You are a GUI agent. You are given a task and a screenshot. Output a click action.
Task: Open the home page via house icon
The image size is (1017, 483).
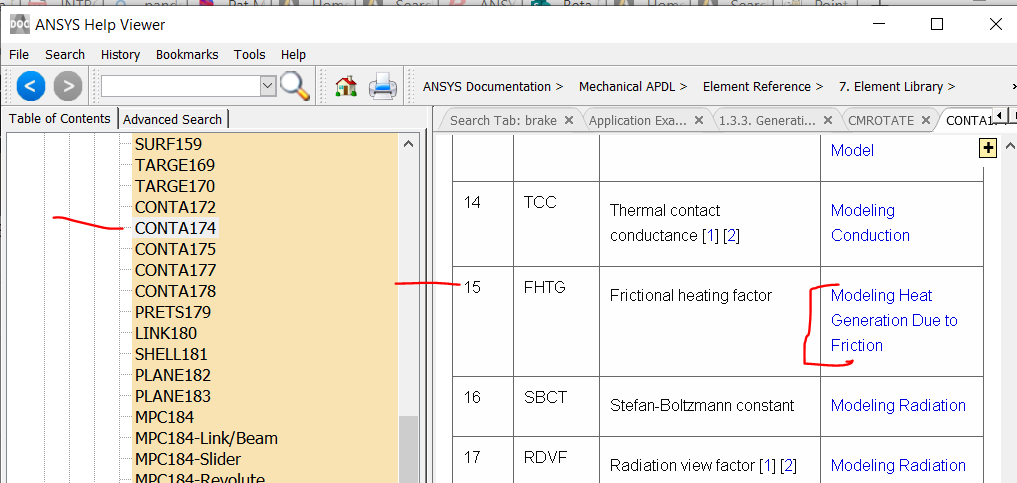coord(346,86)
